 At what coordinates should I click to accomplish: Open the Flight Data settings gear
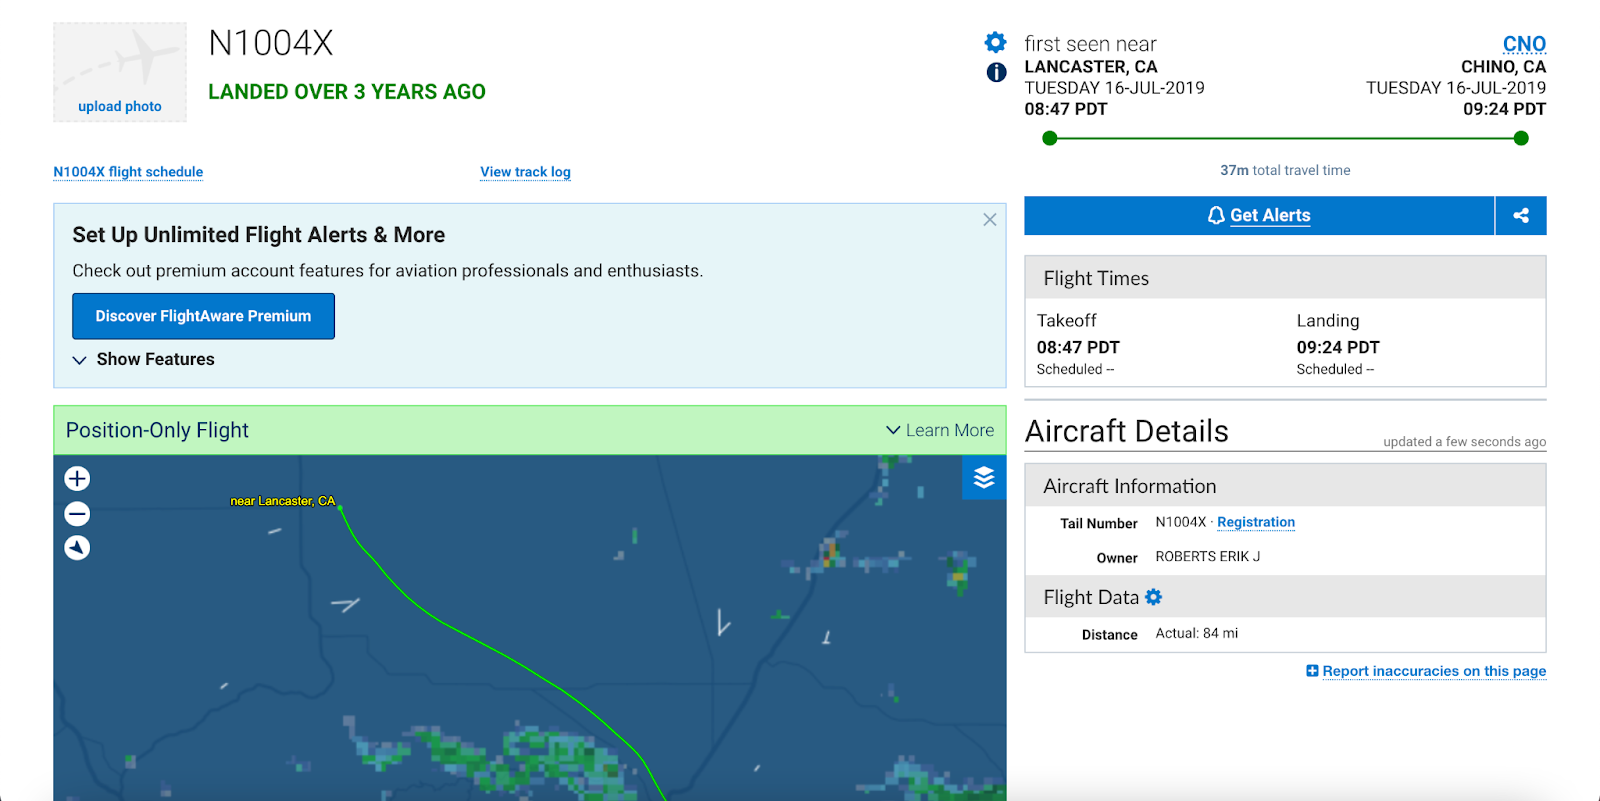[x=1154, y=597]
